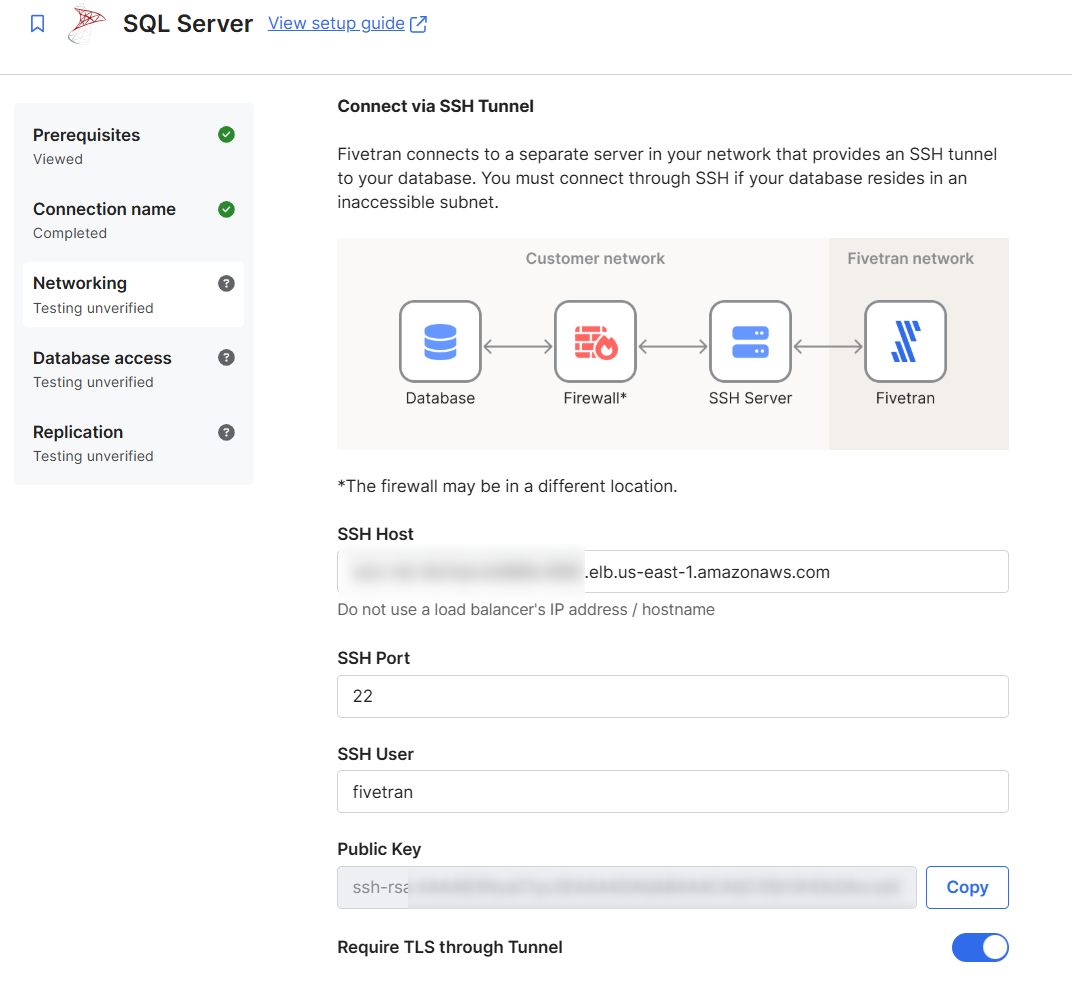Click the load balancer warning hint text
Screen dimensions: 1072x983
(x=526, y=609)
